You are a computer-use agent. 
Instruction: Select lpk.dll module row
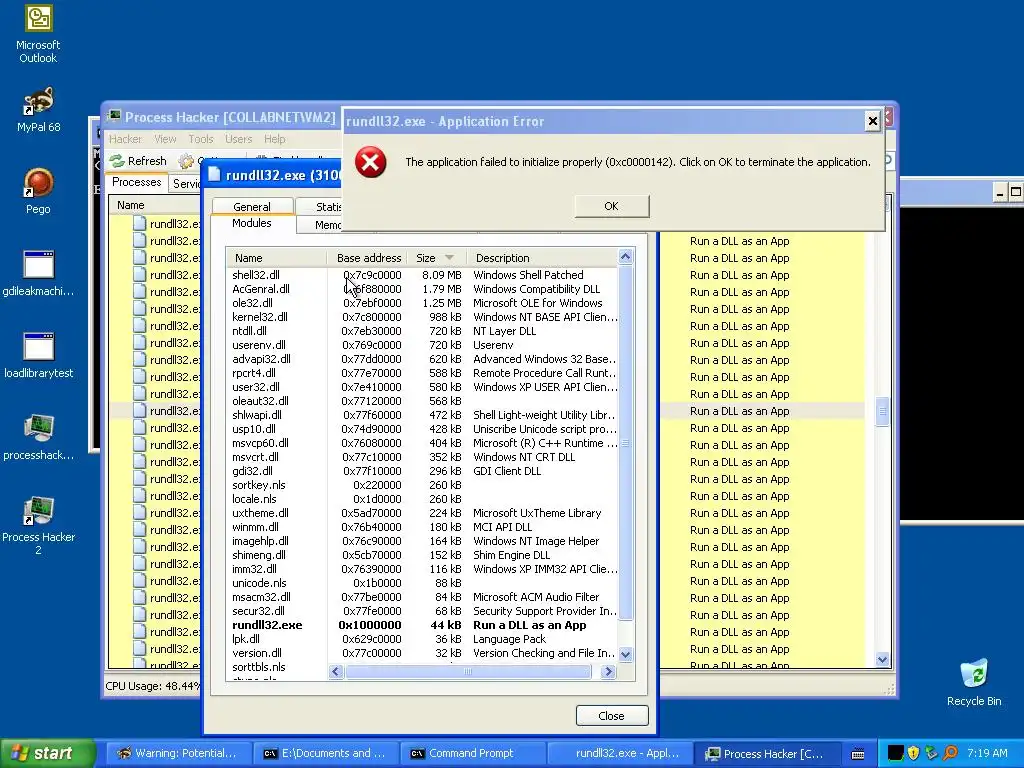tap(422, 639)
